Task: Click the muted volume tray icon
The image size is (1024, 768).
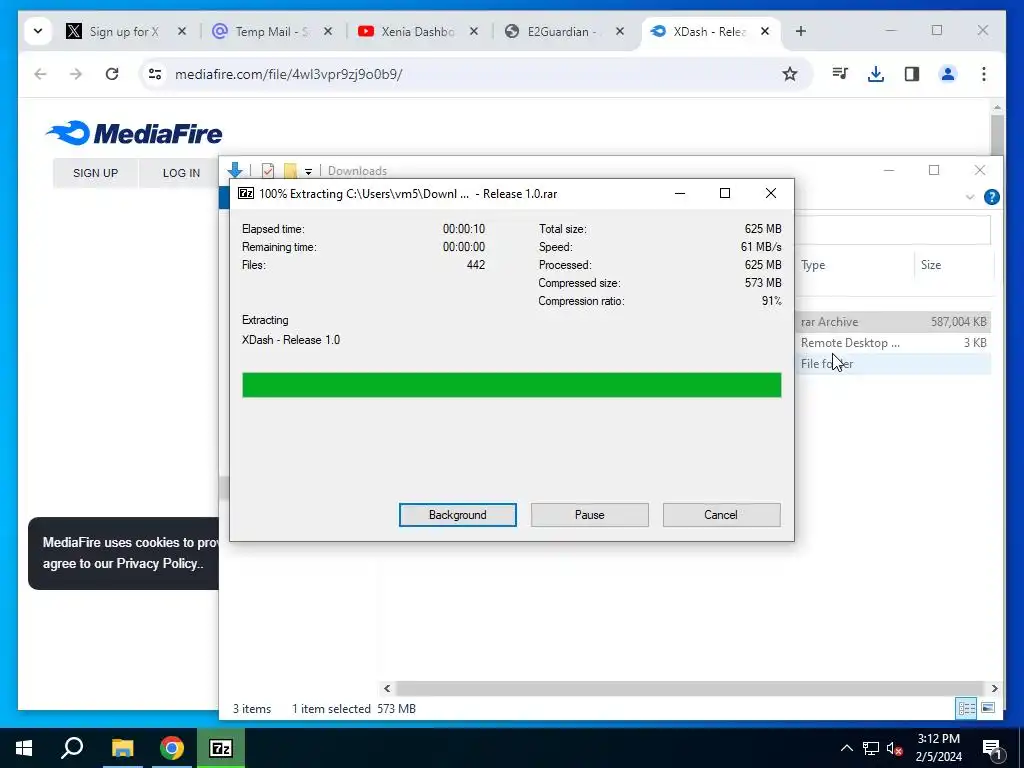Action: (895, 748)
